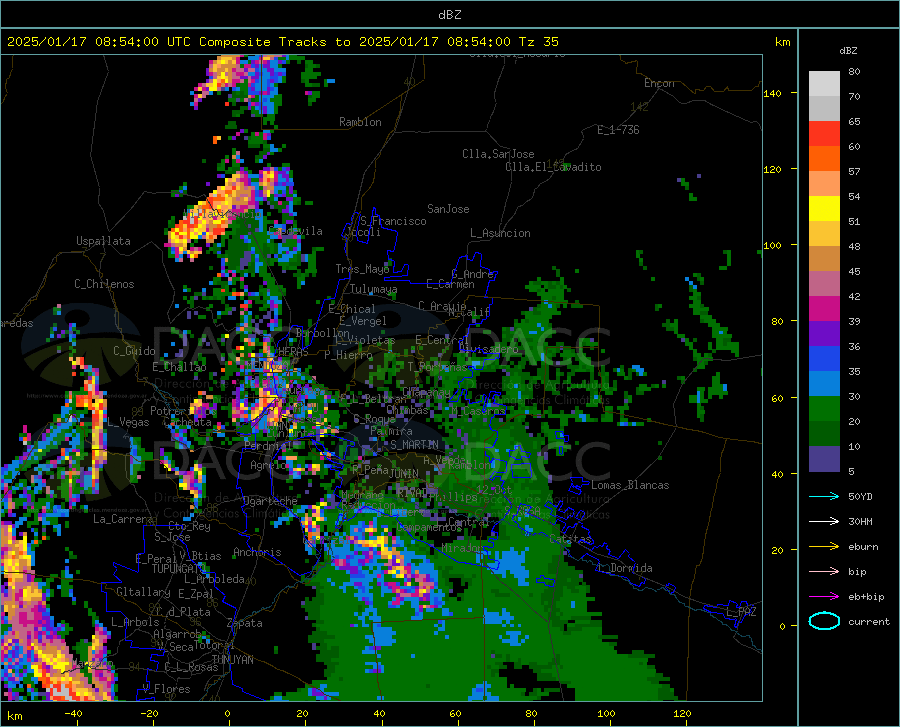The height and width of the screenshot is (727, 900).
Task: Click the C_Chilenos map label
Action: click(104, 284)
